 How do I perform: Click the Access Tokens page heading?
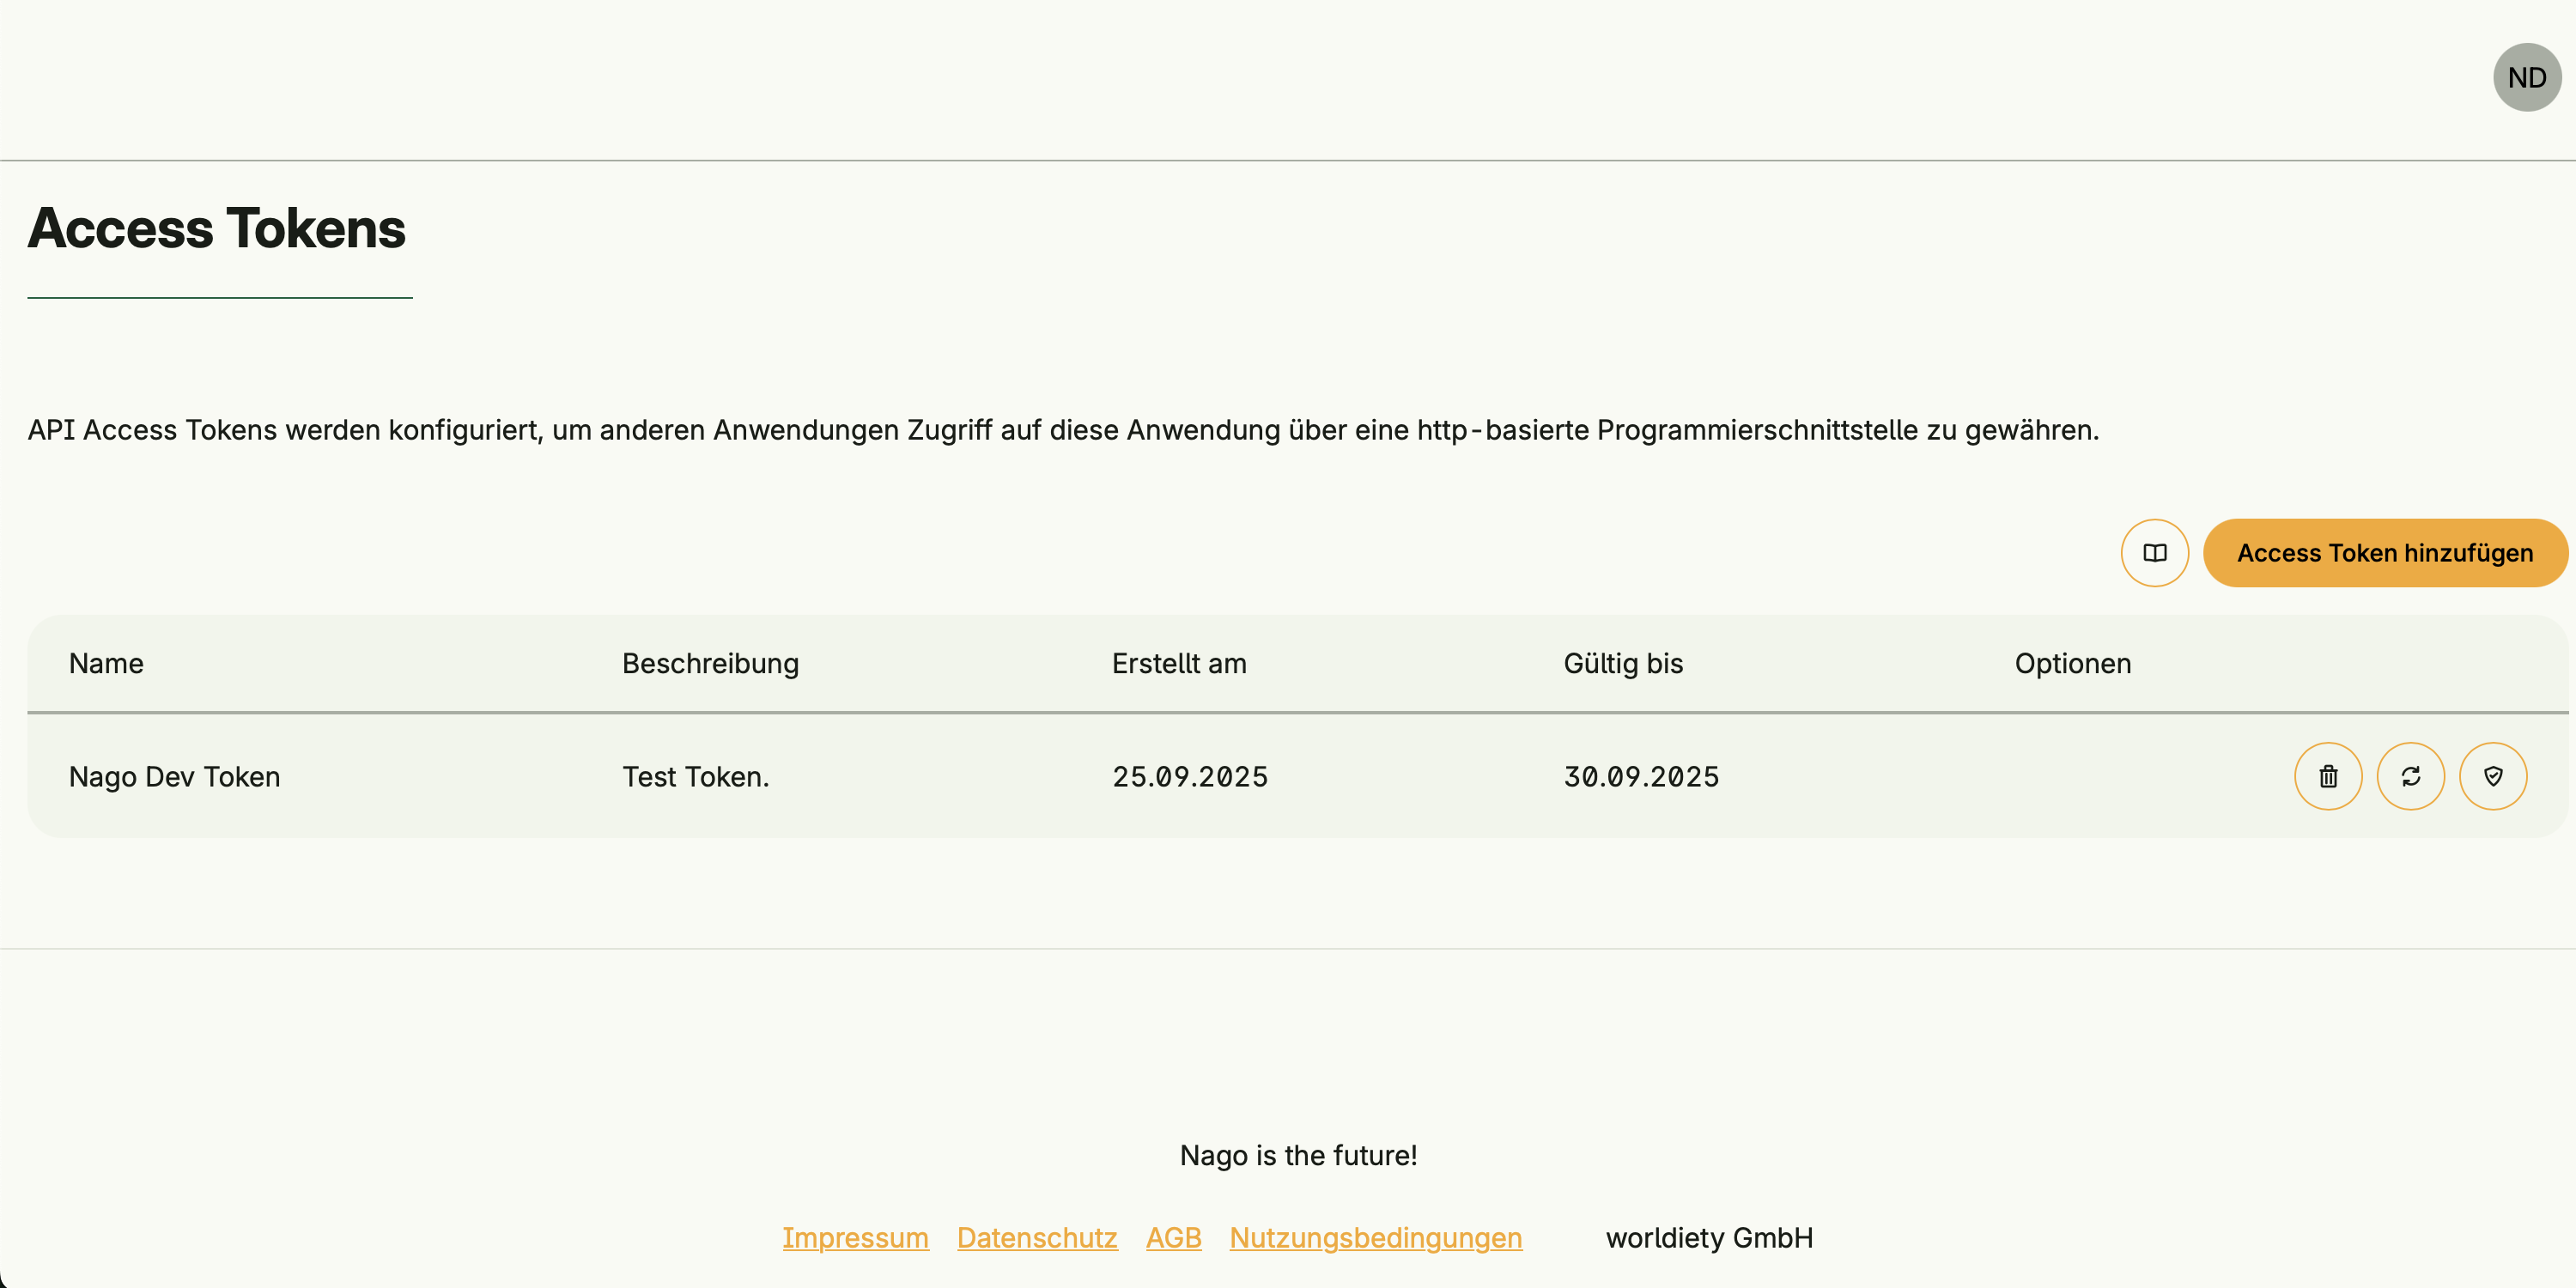click(x=216, y=228)
